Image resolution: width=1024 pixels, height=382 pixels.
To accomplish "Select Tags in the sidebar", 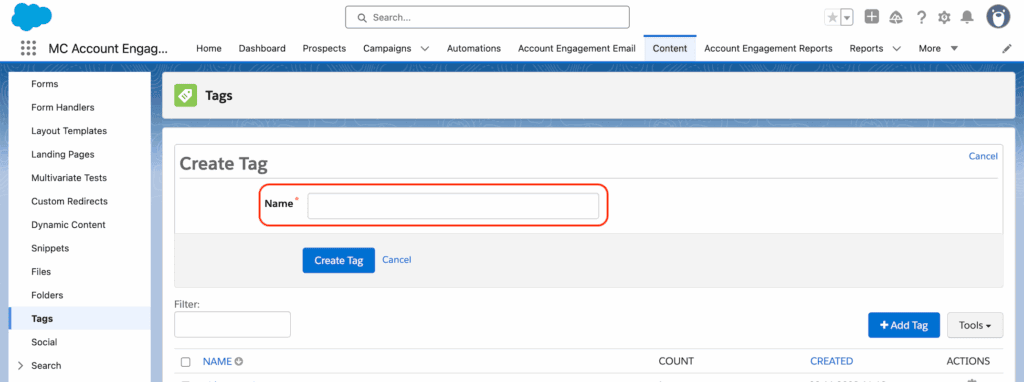I will point(80,319).
